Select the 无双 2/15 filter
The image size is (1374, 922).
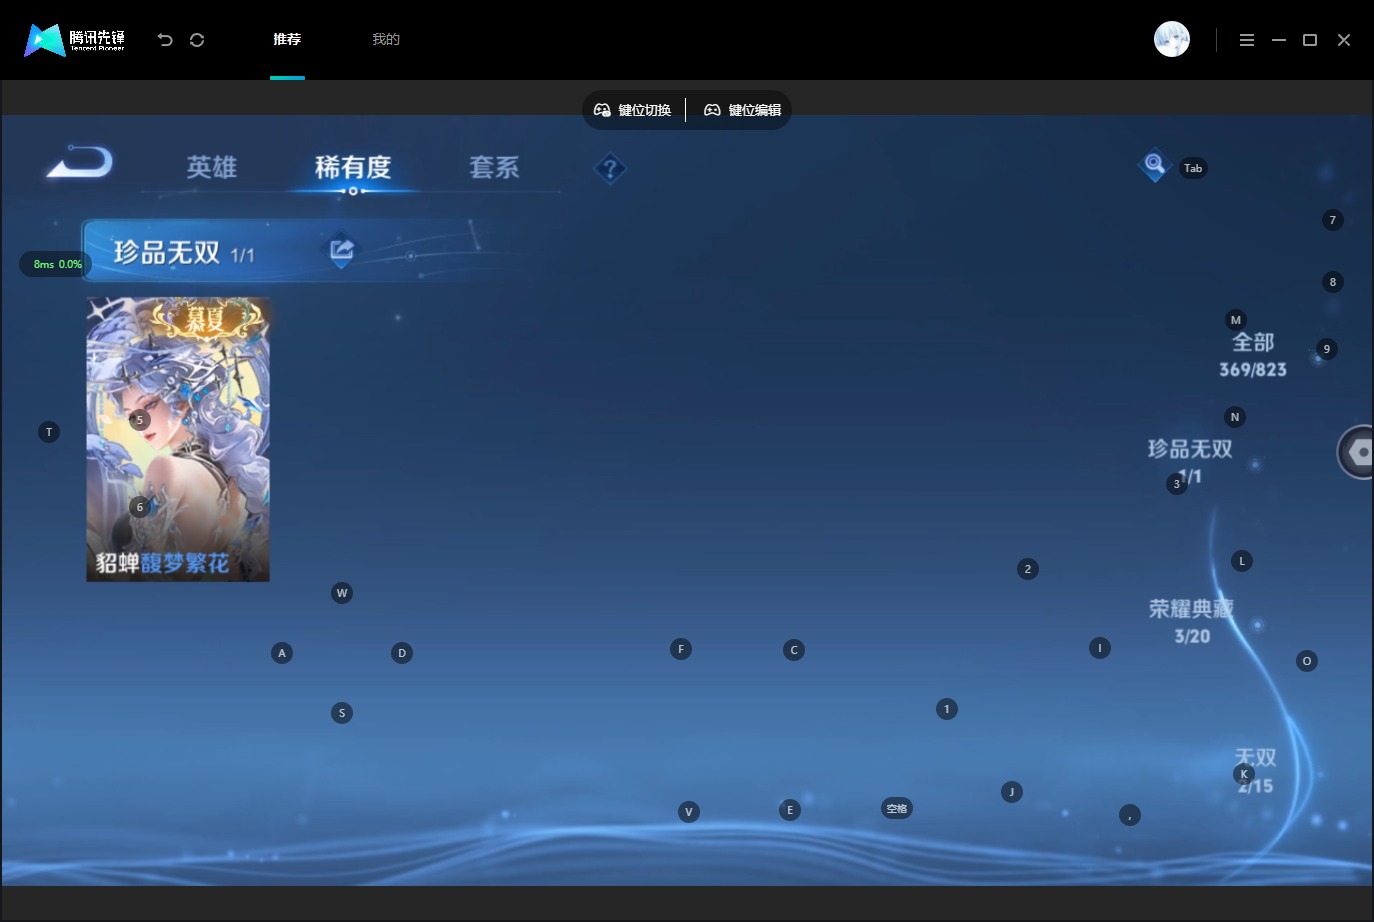coord(1255,771)
